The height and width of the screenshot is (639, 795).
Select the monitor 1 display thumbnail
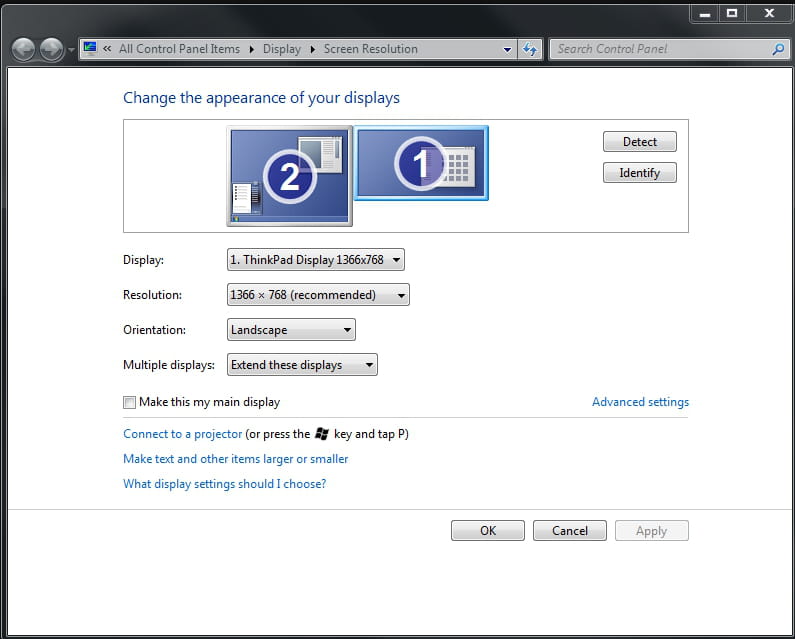point(421,163)
